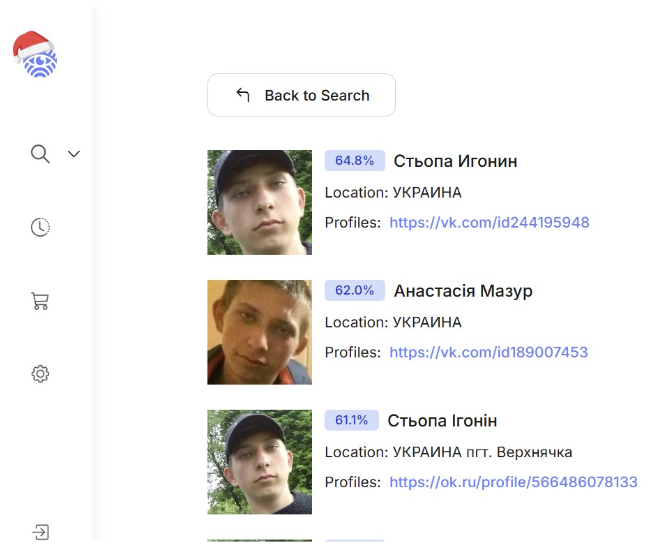Click the back arrow icon in button
The width and height of the screenshot is (668, 558).
click(x=243, y=95)
